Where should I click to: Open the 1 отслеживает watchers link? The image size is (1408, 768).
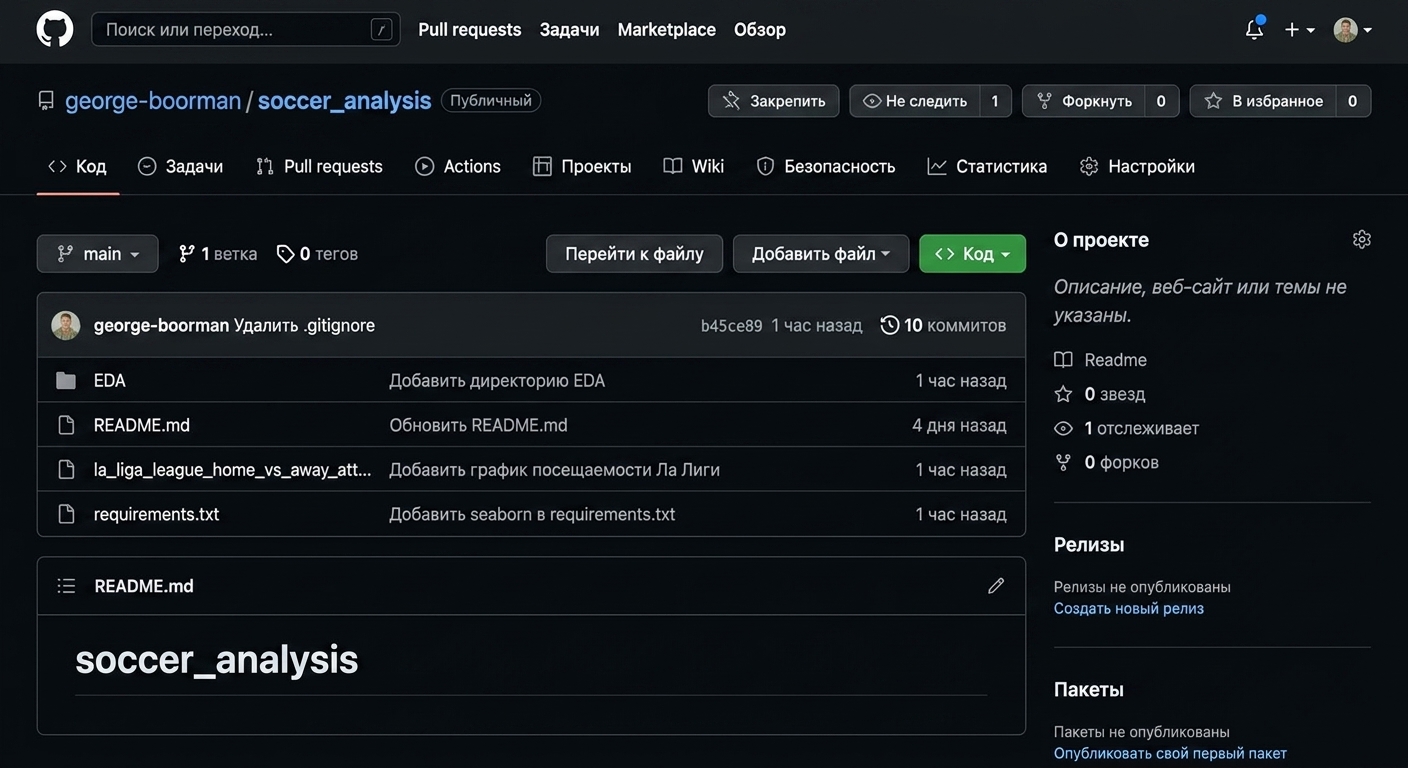(1127, 428)
